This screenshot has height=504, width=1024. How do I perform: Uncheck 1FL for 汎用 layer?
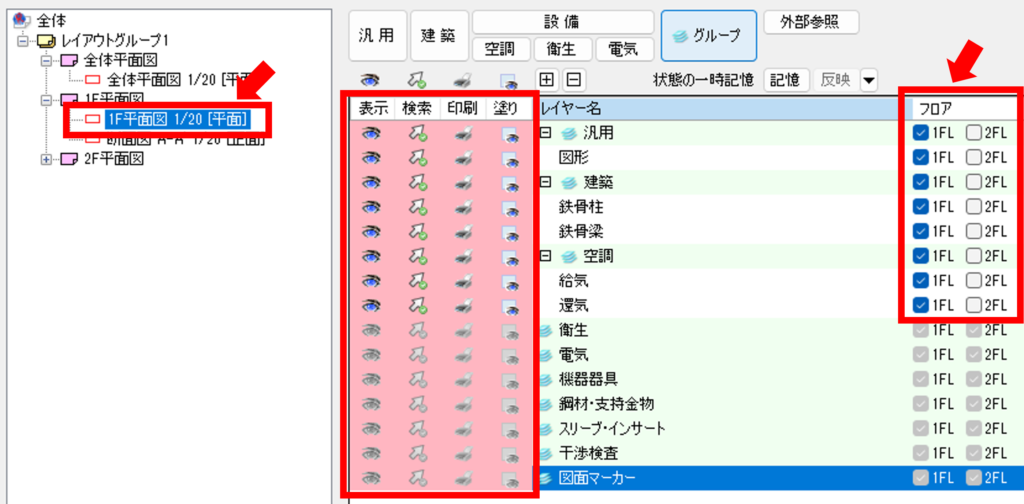click(920, 132)
